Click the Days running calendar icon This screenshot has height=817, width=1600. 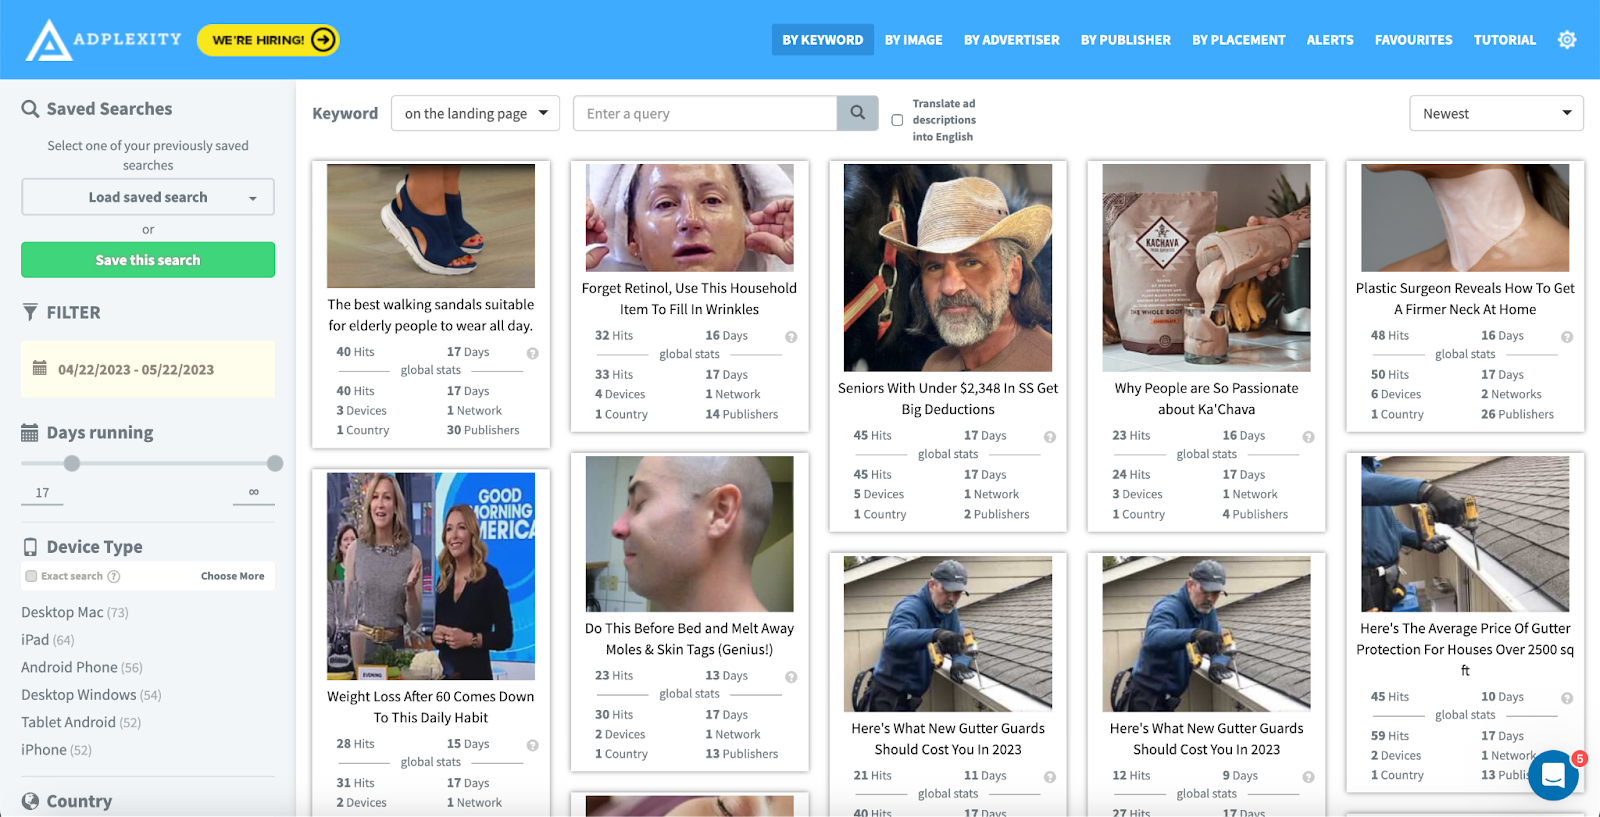point(30,433)
